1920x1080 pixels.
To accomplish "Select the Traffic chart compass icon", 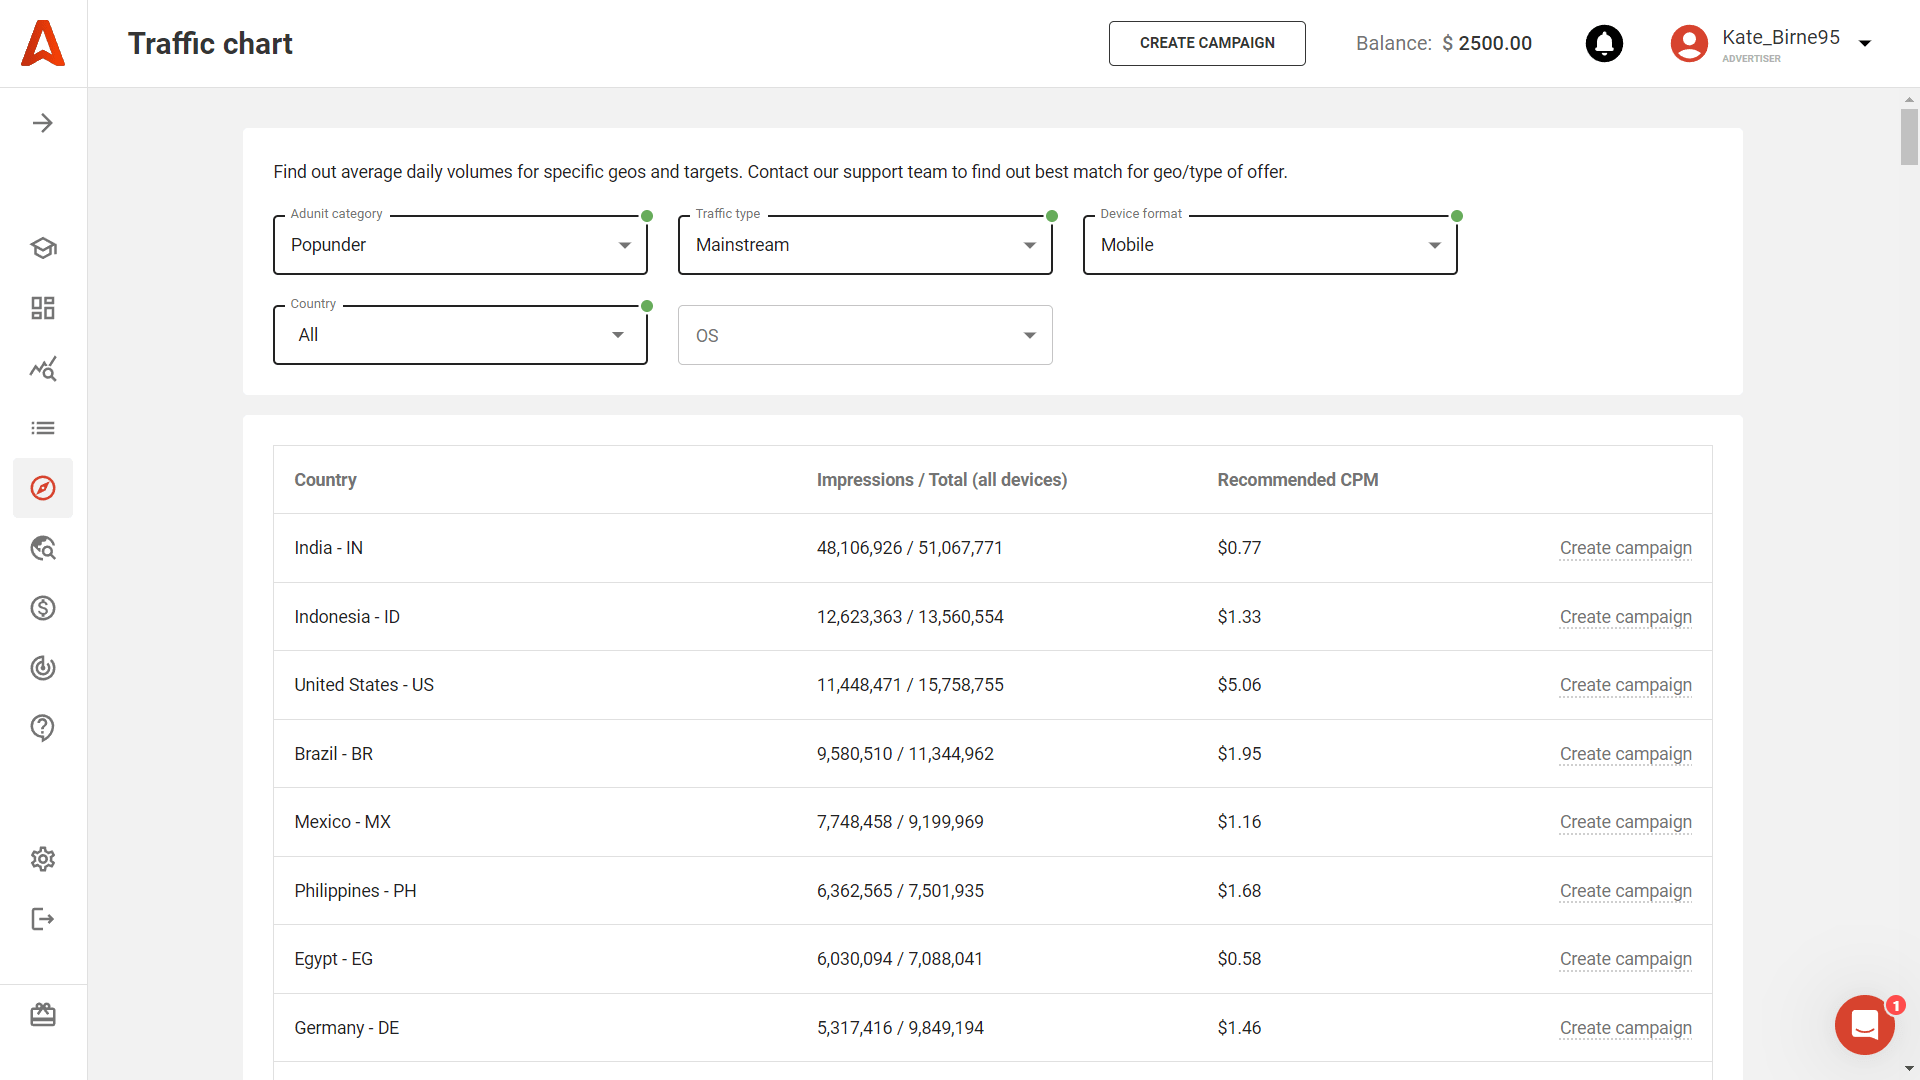I will point(43,488).
